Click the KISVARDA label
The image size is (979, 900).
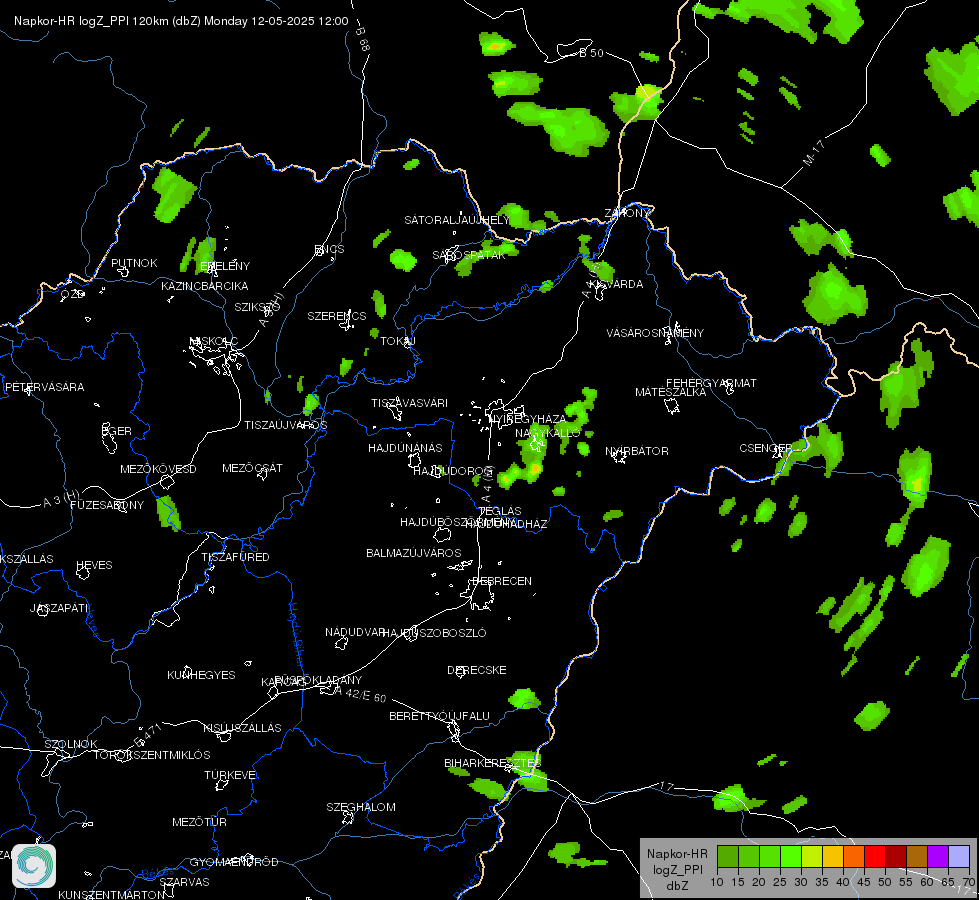[616, 284]
